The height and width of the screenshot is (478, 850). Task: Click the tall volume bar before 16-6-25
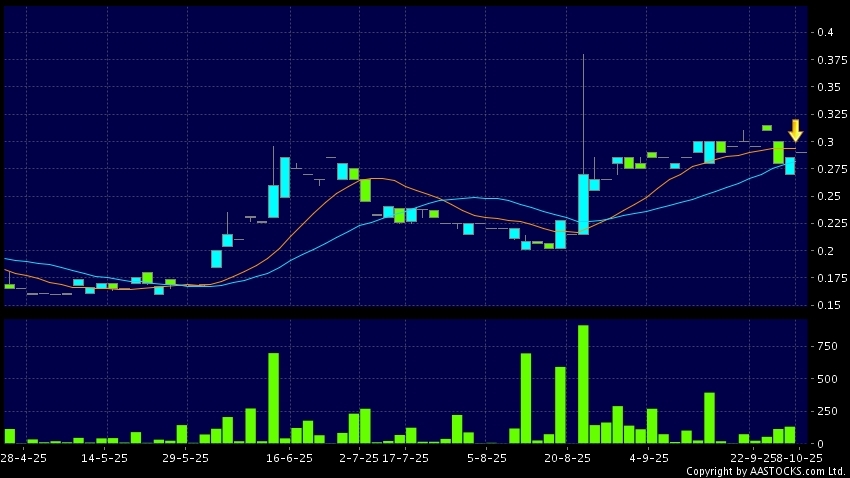coord(273,398)
